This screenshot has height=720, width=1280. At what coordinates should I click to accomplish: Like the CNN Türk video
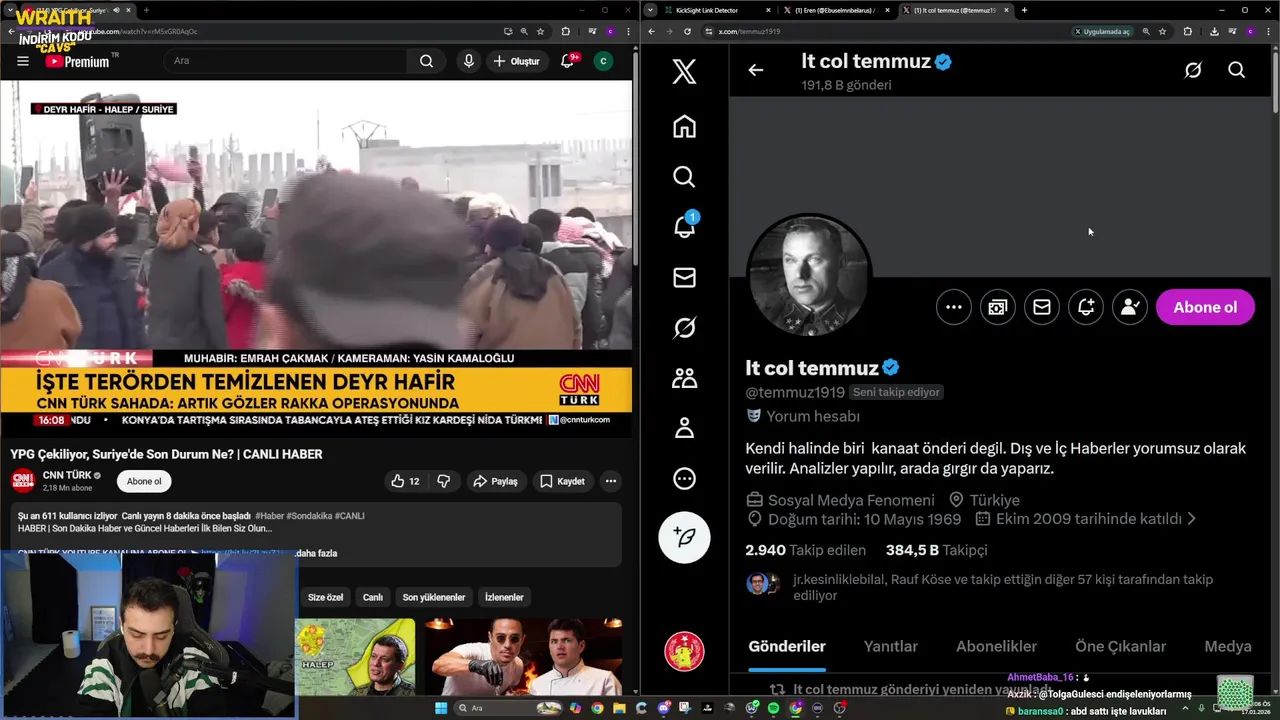pos(405,481)
